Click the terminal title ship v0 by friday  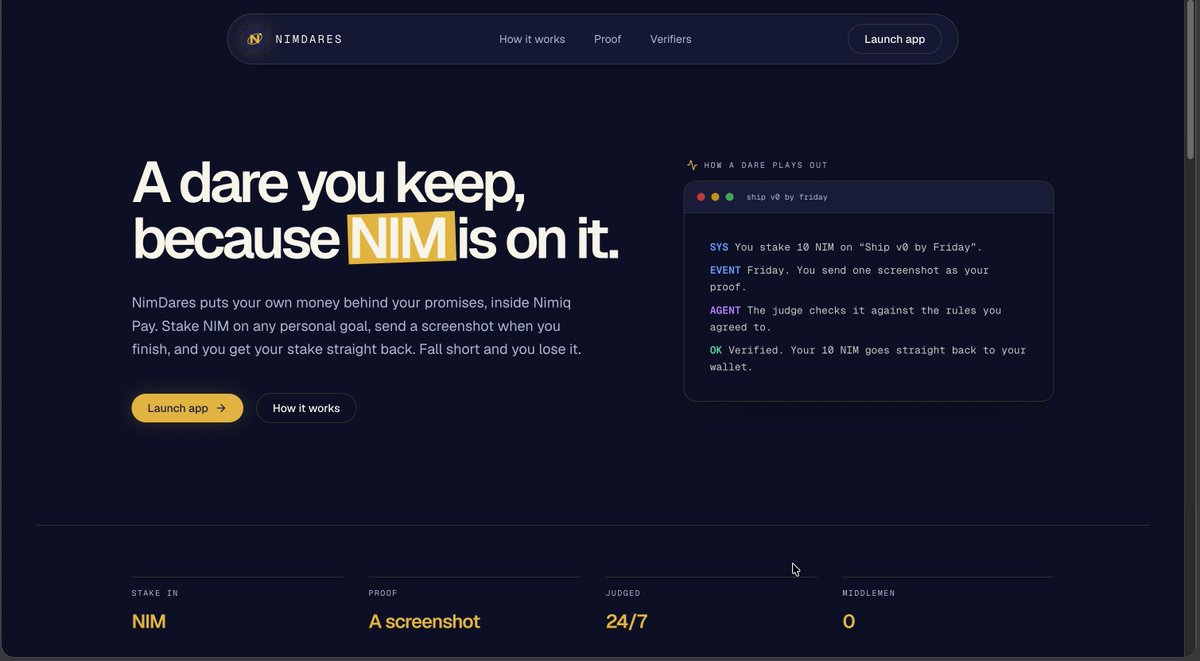pos(787,197)
